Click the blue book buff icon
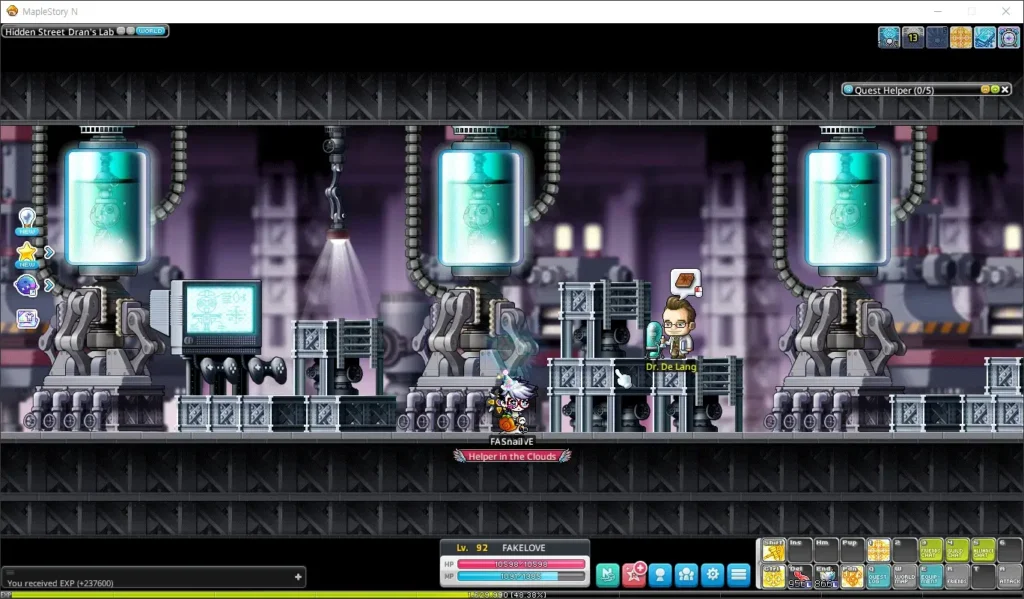The height and width of the screenshot is (599, 1024). click(x=985, y=37)
